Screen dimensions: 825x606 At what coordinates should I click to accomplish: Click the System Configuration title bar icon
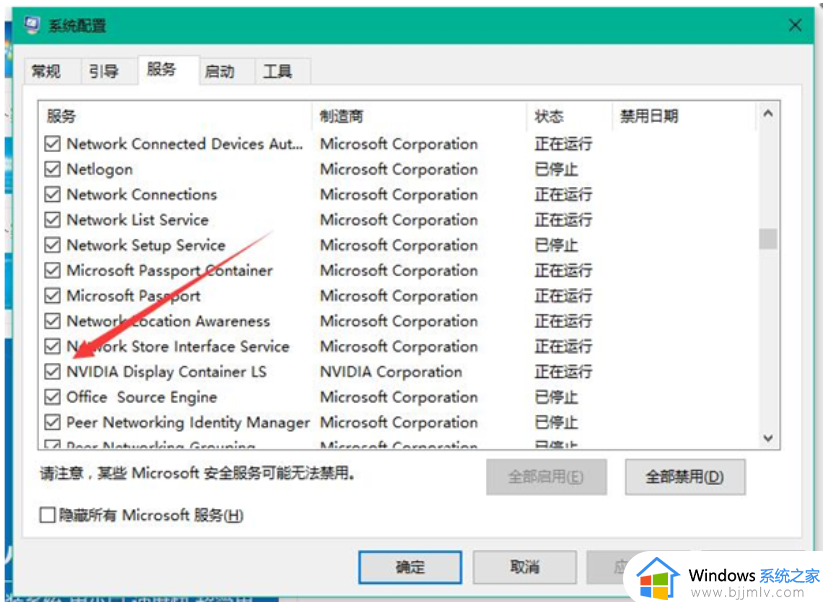click(32, 25)
